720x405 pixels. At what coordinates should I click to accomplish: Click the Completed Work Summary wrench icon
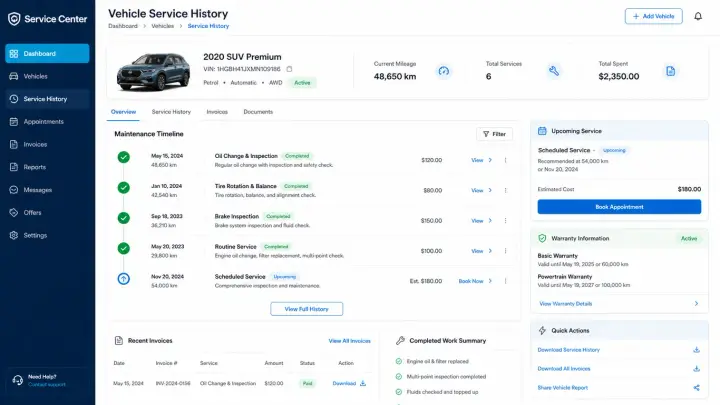pos(400,341)
